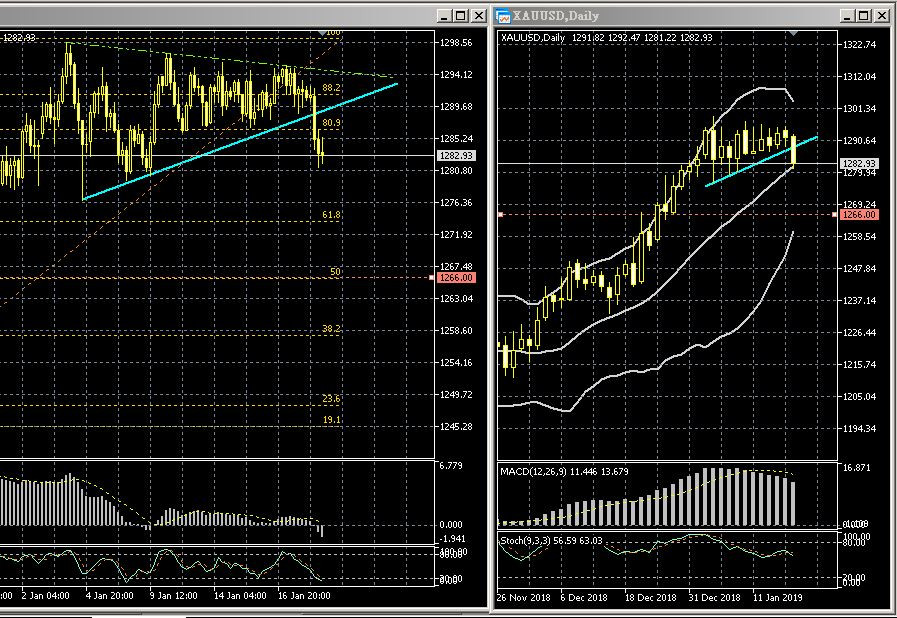Close the left intraday chart window
Screen dimensions: 897x618
coord(478,16)
